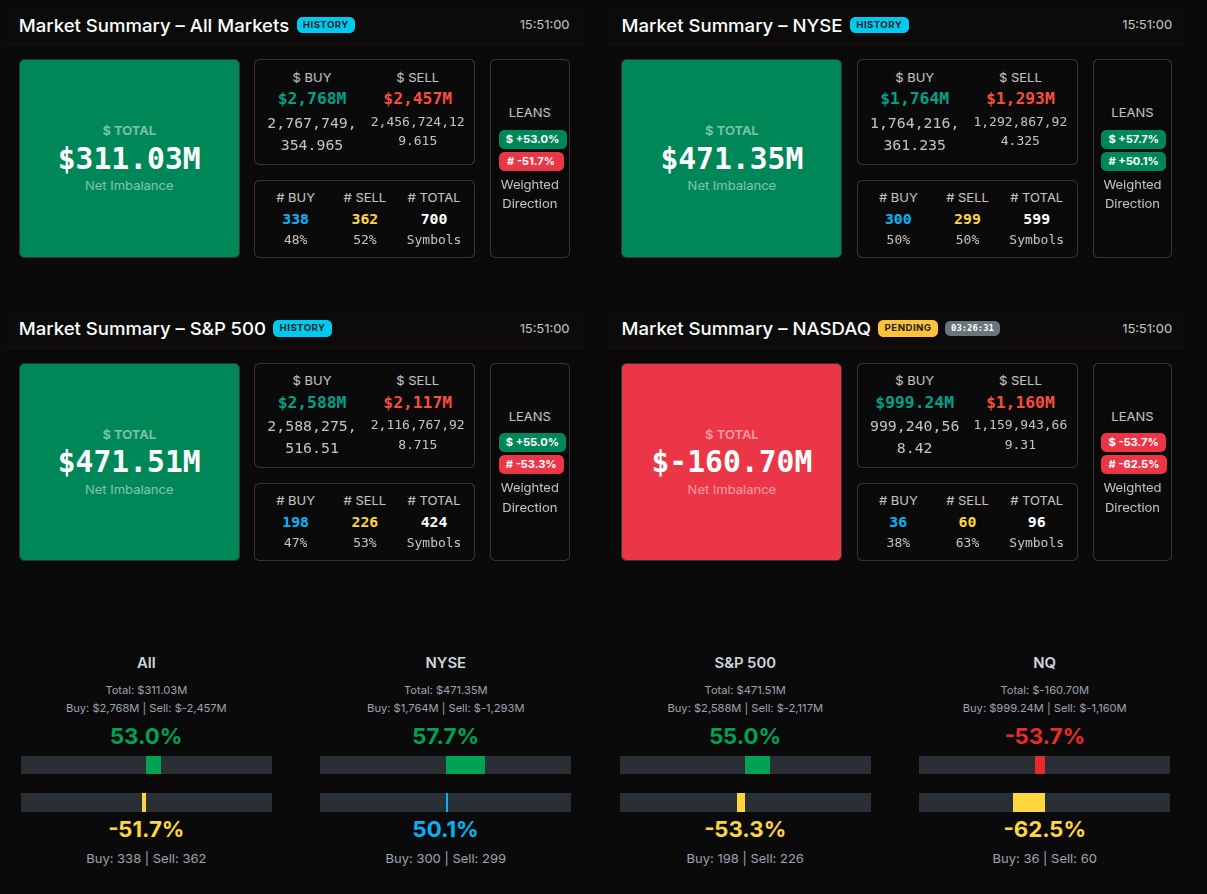Click the HISTORY badge beside NYSE summary
The width and height of the screenshot is (1207, 894).
pyautogui.click(x=879, y=25)
